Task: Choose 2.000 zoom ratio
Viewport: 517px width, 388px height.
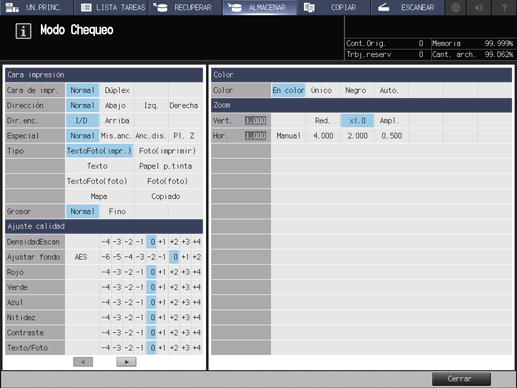Action: point(357,136)
